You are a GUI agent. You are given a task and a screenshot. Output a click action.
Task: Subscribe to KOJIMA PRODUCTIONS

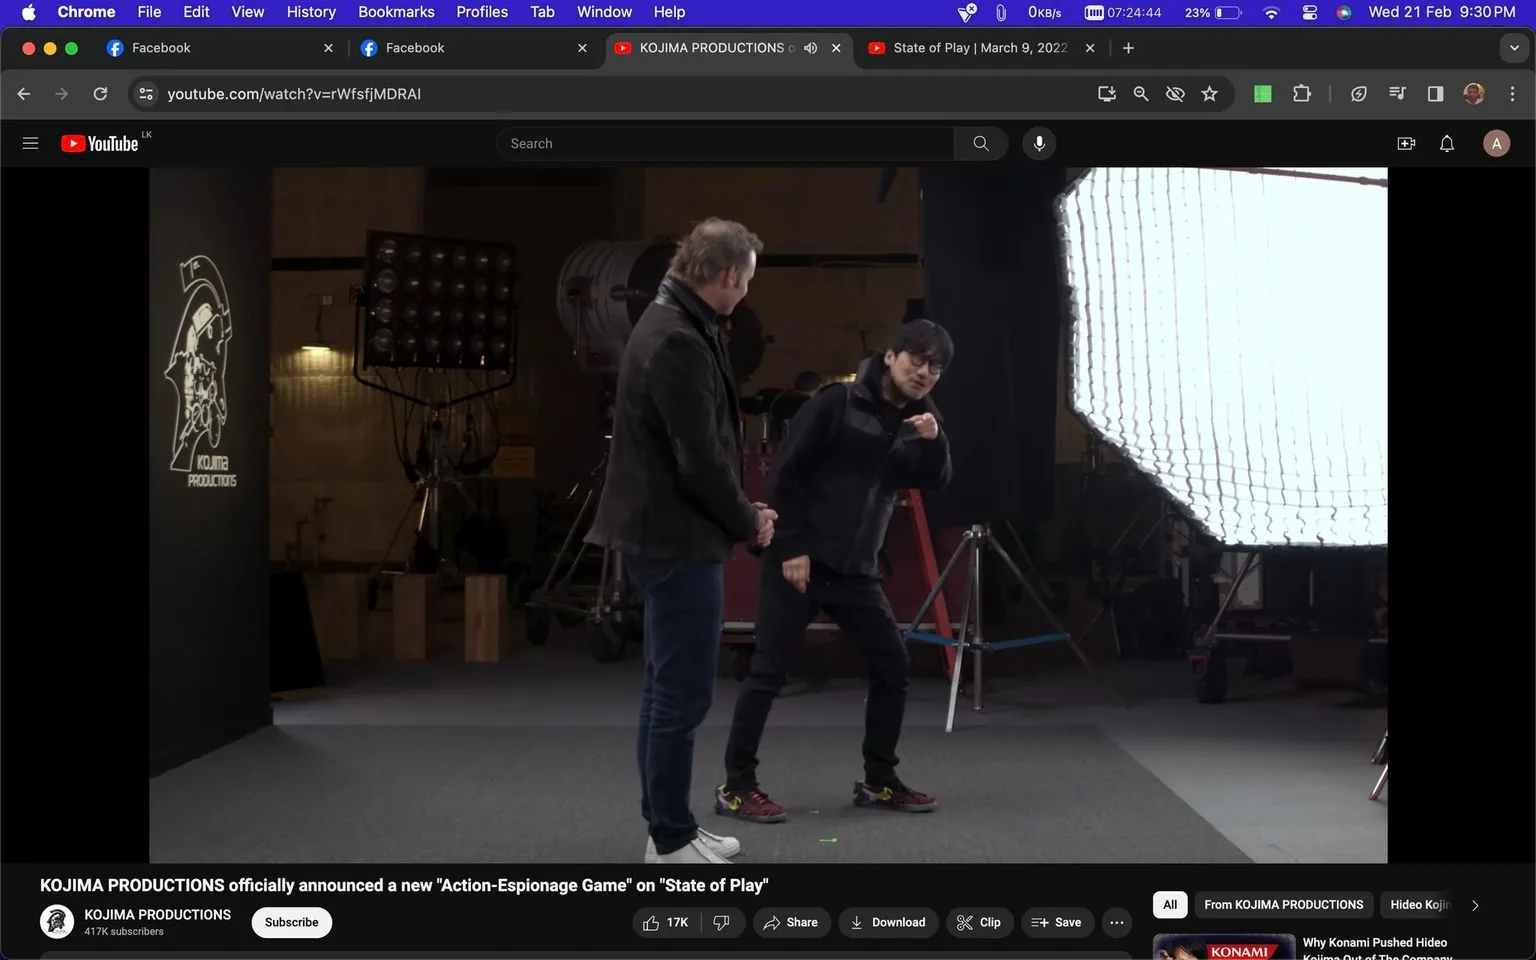point(291,922)
